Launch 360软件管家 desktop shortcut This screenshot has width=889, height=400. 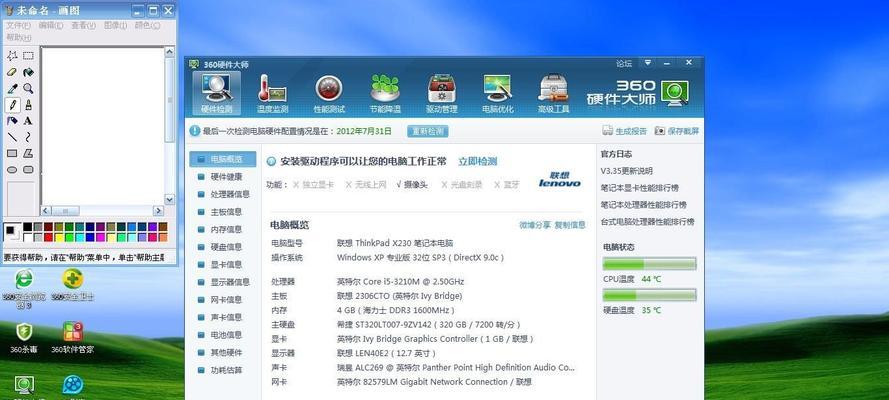pos(73,338)
